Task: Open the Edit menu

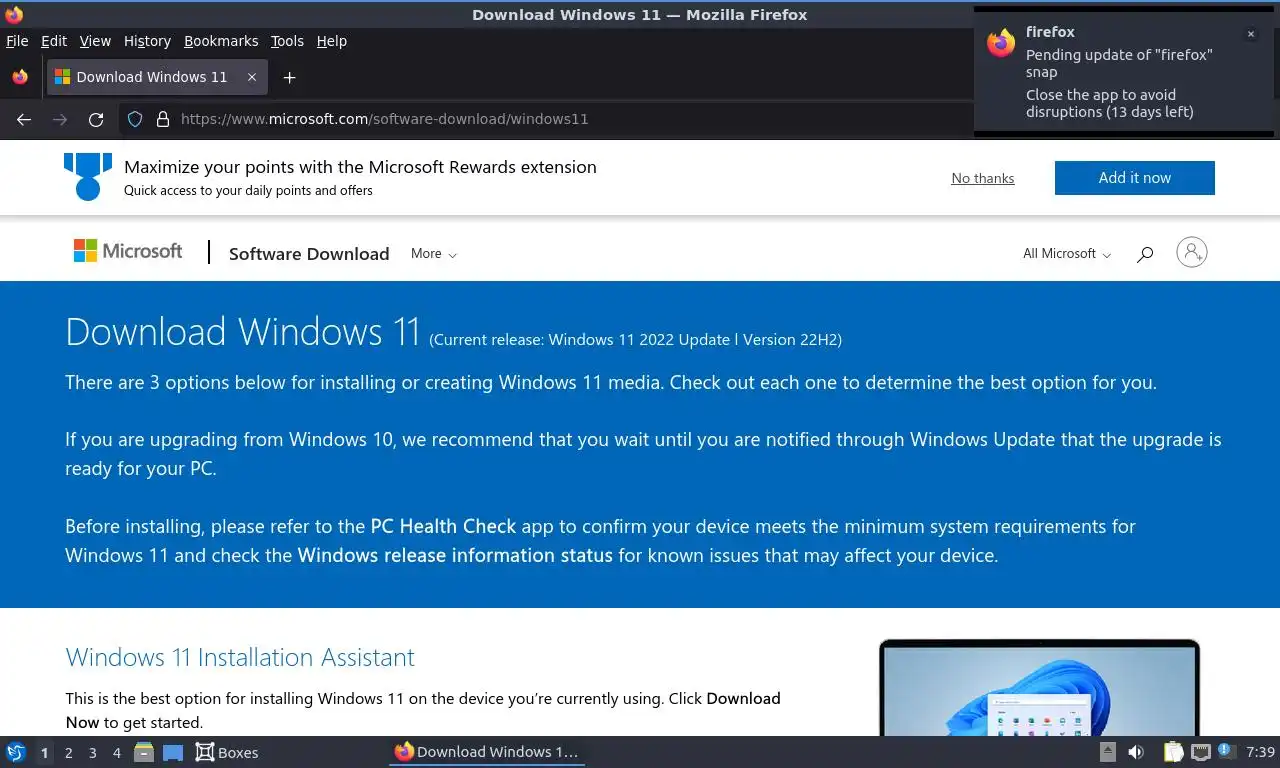Action: click(x=54, y=41)
